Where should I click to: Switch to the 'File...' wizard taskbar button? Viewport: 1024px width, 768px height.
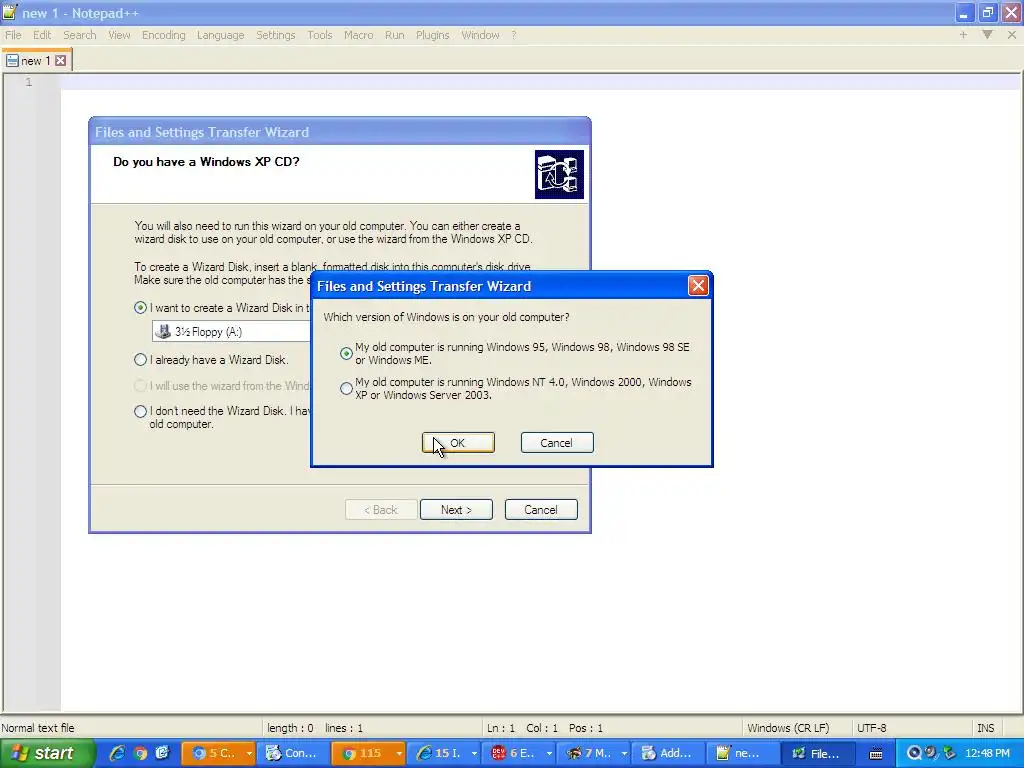818,753
